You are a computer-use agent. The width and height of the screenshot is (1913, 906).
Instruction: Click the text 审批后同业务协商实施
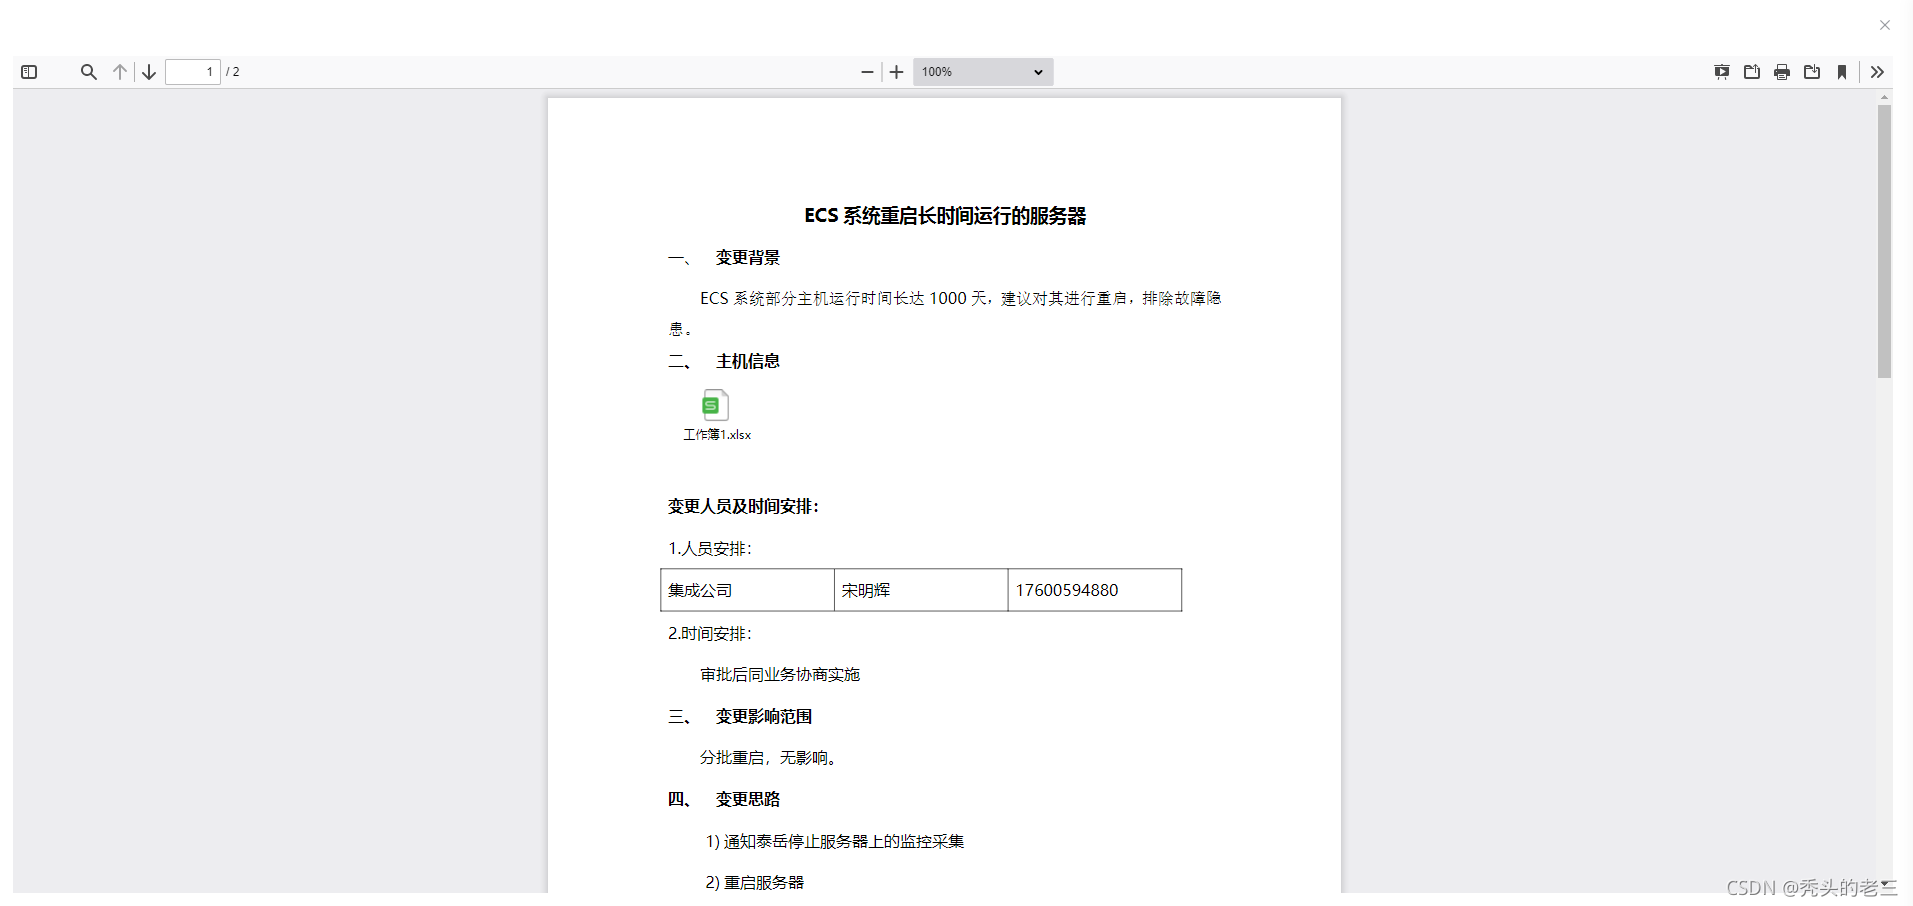click(x=780, y=675)
